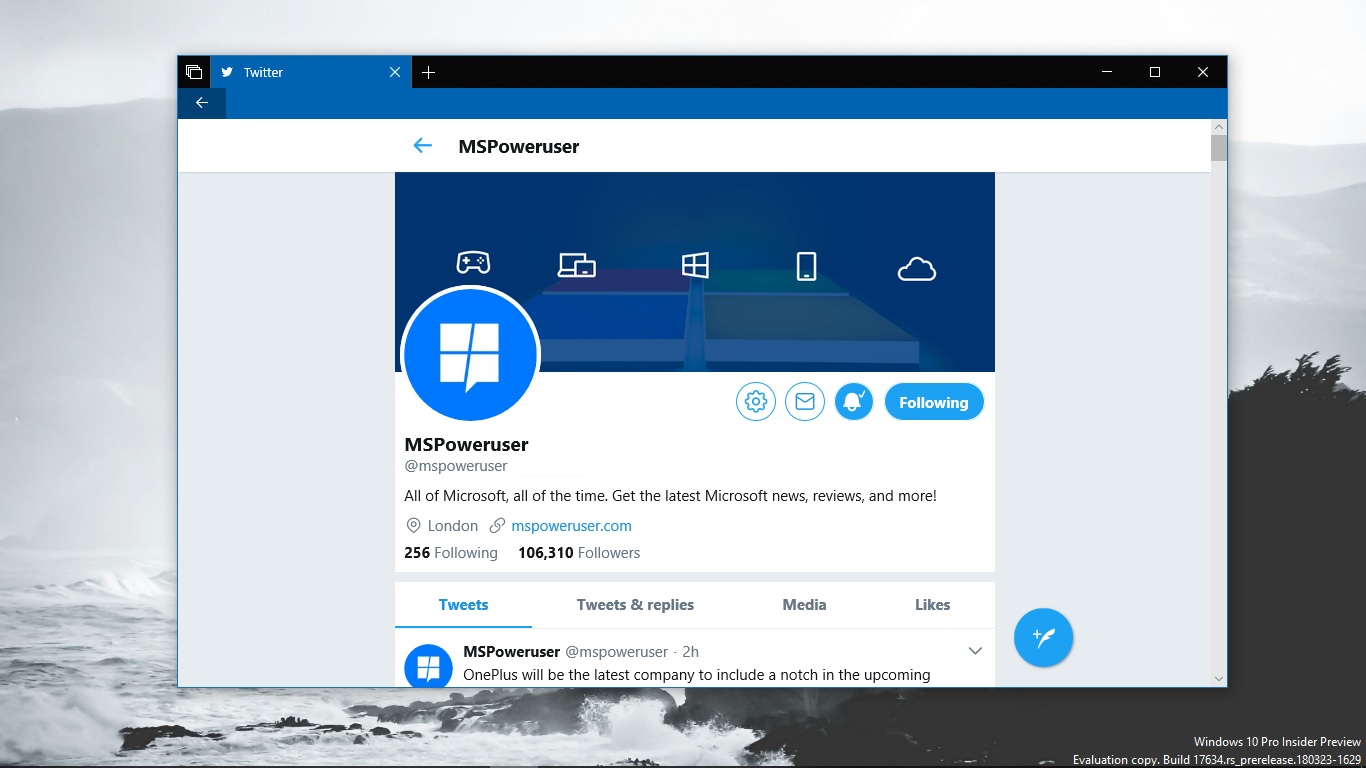
Task: Switch to the Media tab
Action: (804, 605)
